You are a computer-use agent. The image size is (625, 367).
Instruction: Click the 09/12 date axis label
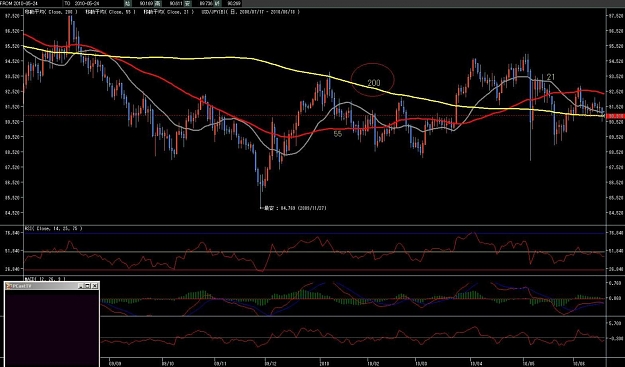[x=270, y=363]
